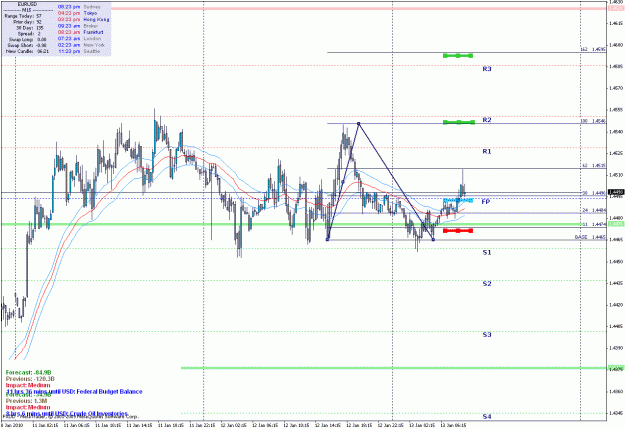Click the Federal Budget Balance countdown text
Viewport: 625px width, 429px height.
(74, 392)
